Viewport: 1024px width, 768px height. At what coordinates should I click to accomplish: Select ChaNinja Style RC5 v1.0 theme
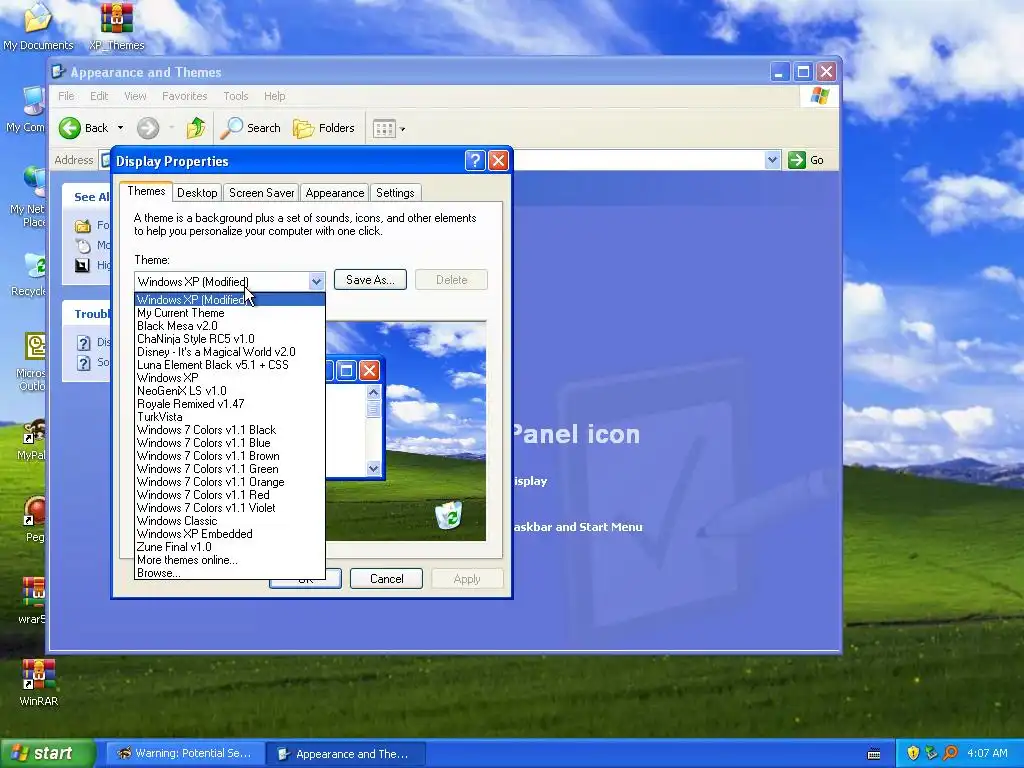click(x=229, y=339)
